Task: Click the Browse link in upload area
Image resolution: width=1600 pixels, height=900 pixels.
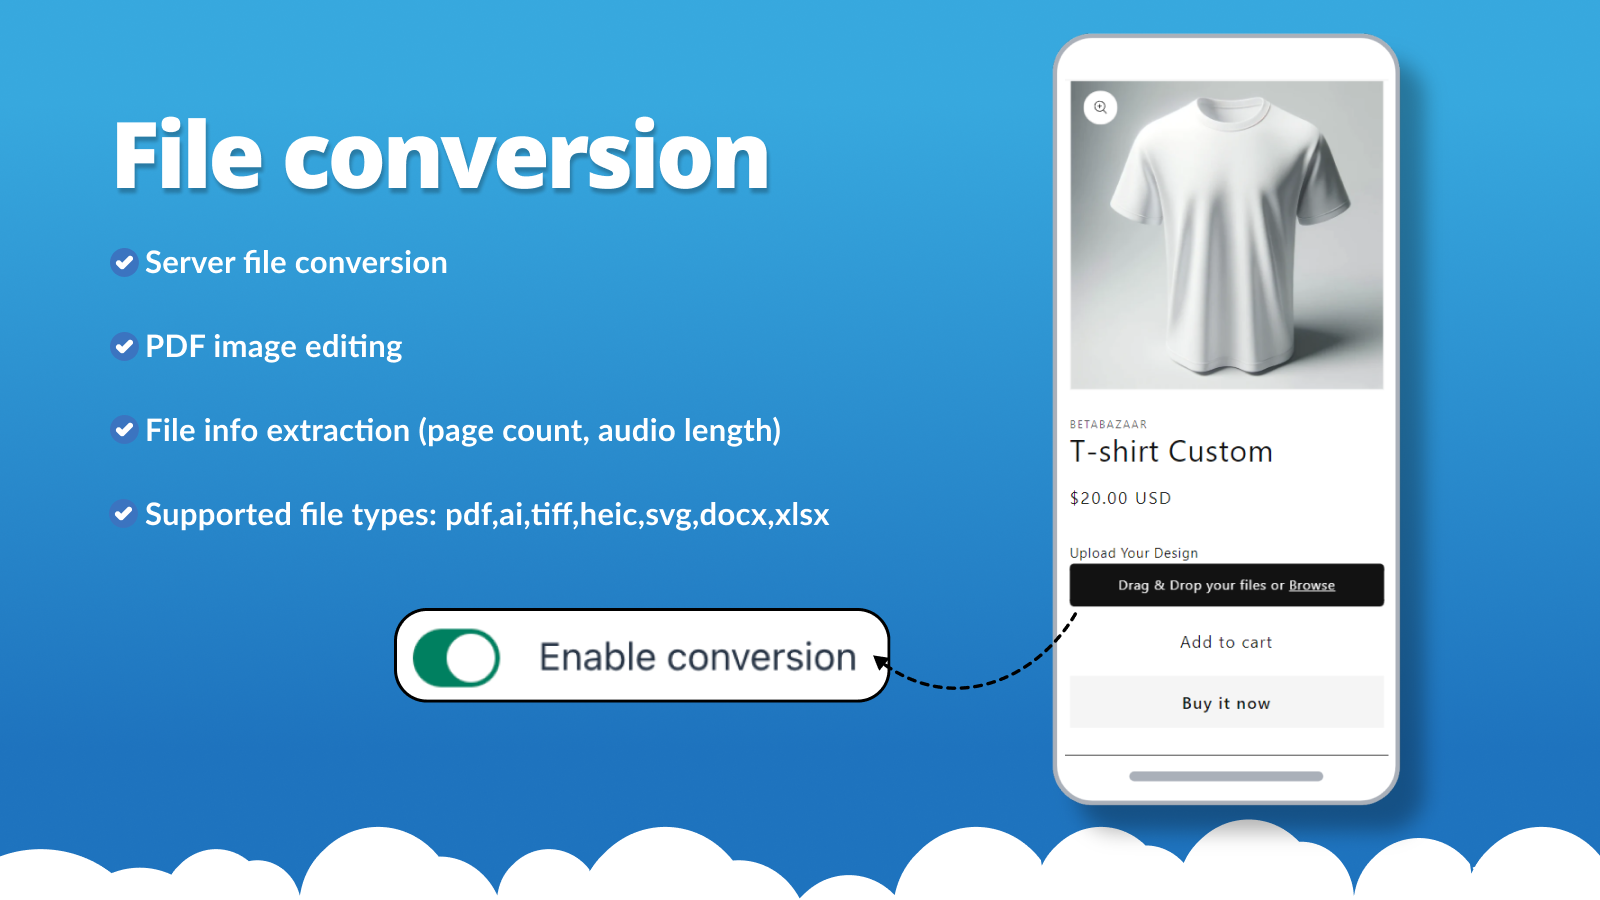Action: tap(1311, 585)
